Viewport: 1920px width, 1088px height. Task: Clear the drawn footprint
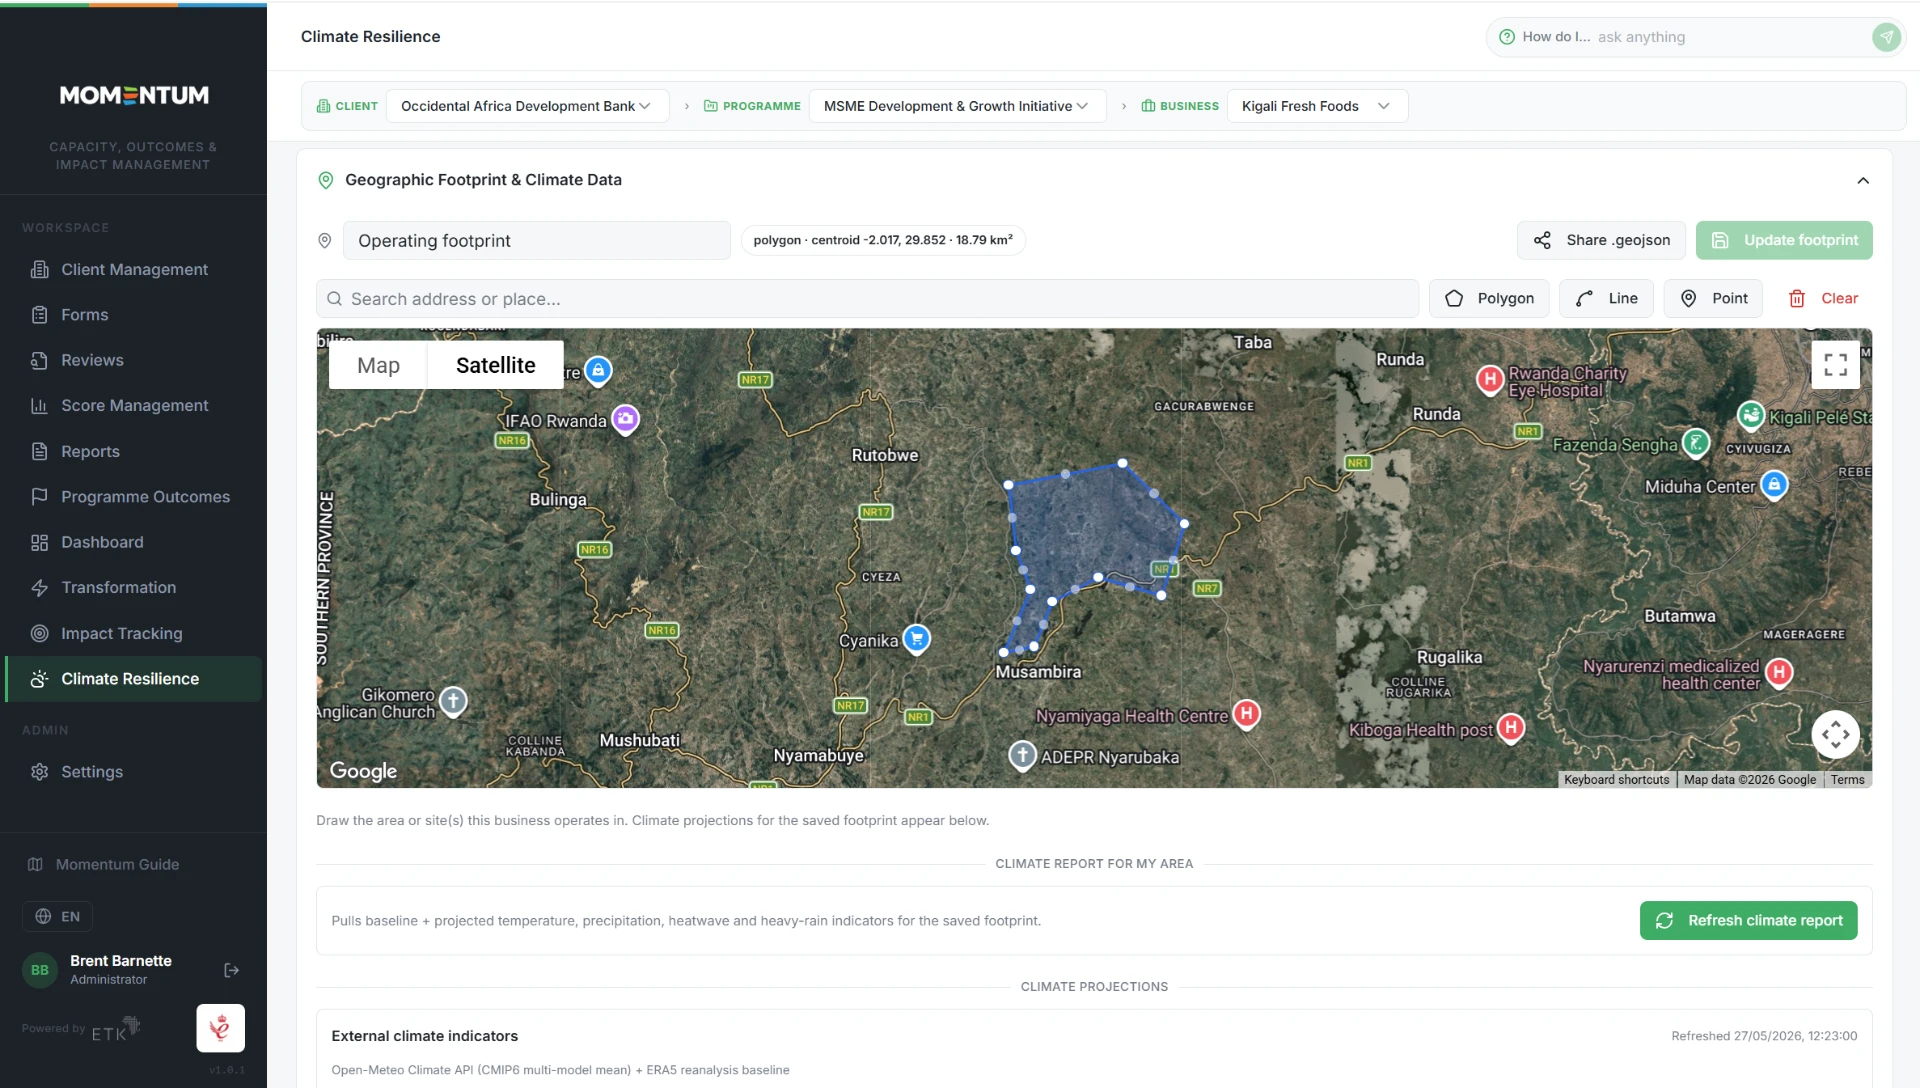1823,298
